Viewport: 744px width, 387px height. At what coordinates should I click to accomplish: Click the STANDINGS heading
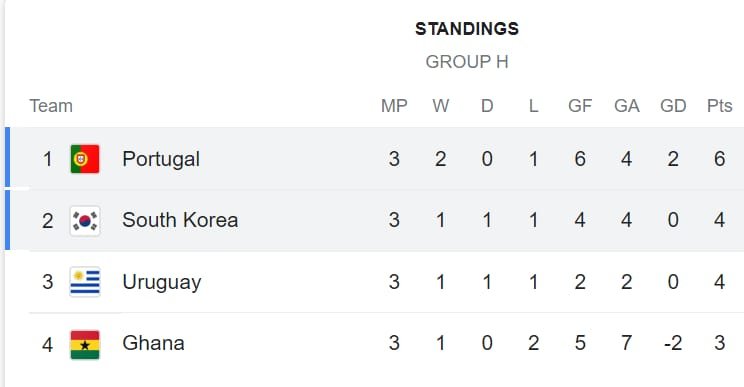(467, 29)
